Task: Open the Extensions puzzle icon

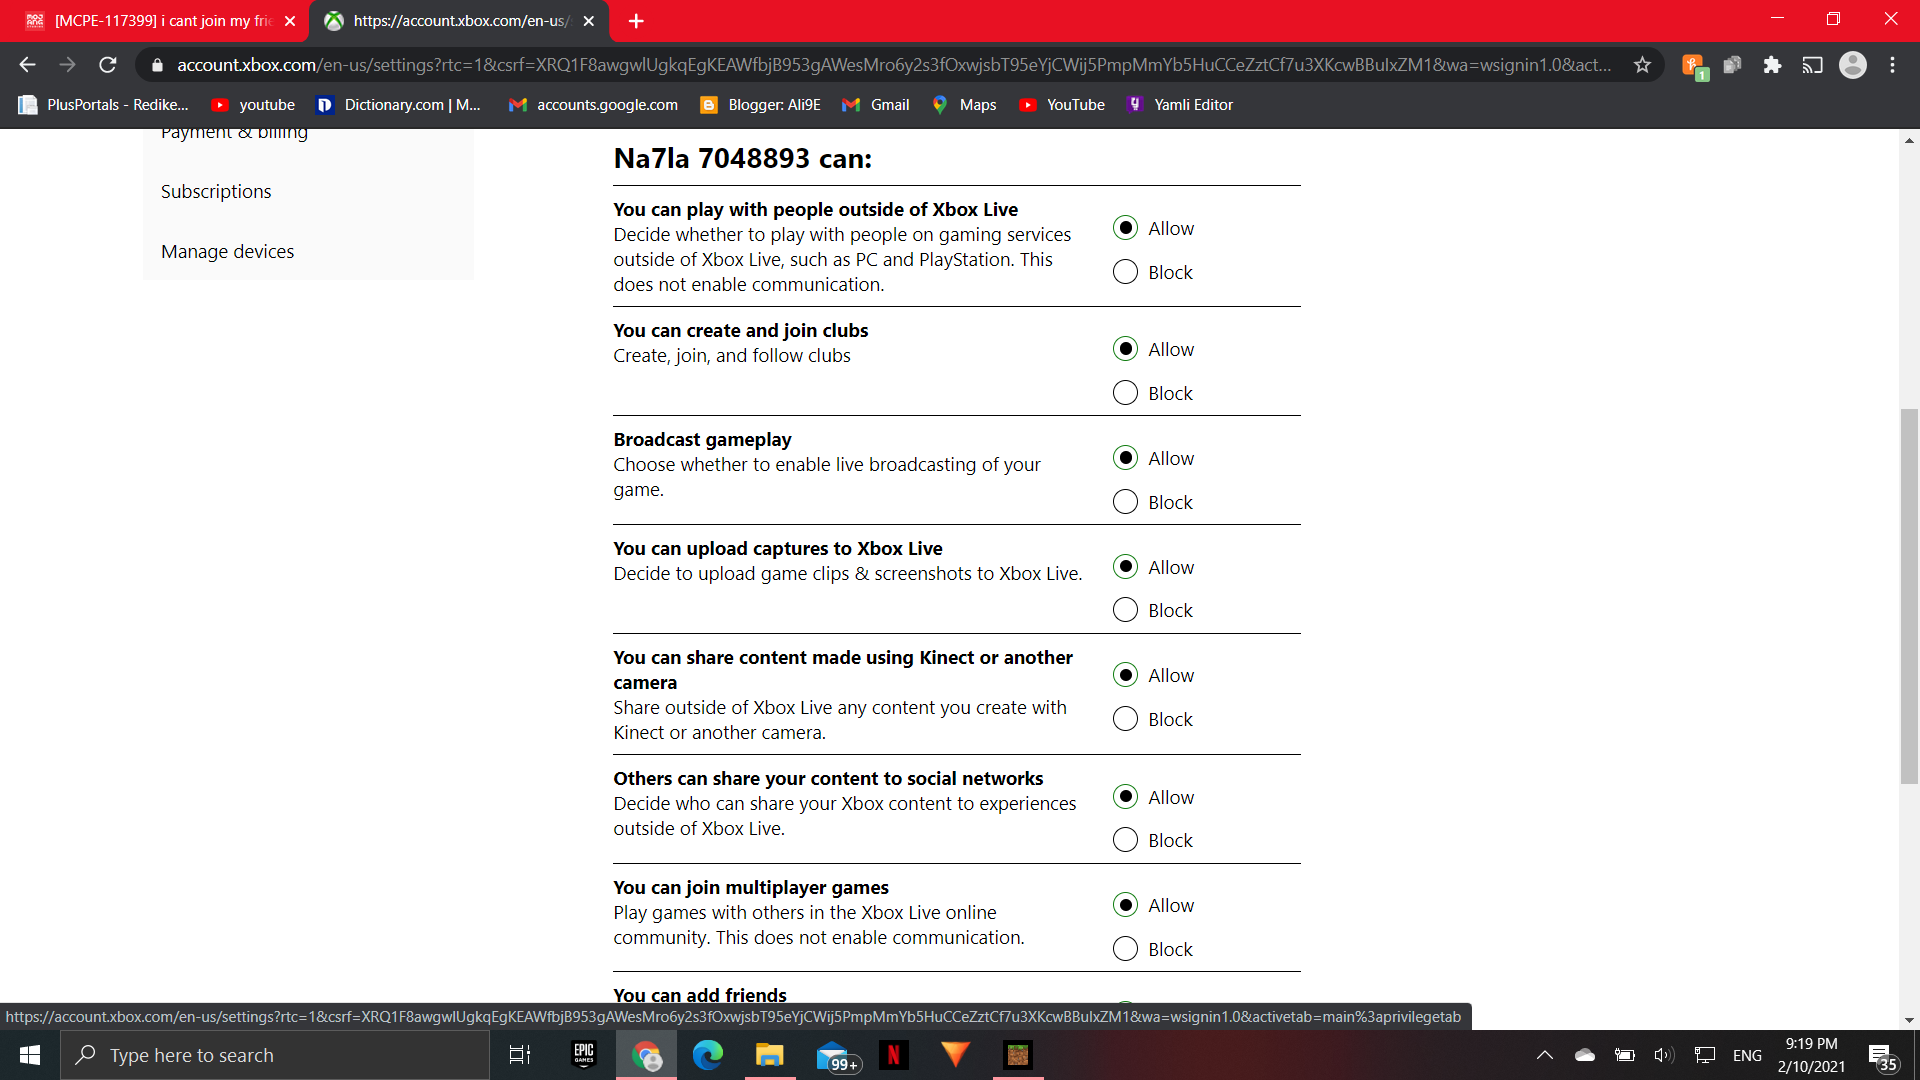Action: [1772, 65]
